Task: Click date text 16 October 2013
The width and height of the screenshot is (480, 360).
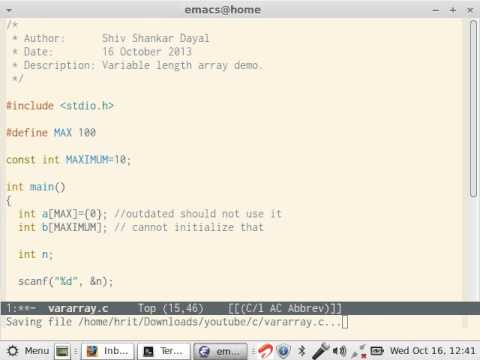Action: (147, 52)
